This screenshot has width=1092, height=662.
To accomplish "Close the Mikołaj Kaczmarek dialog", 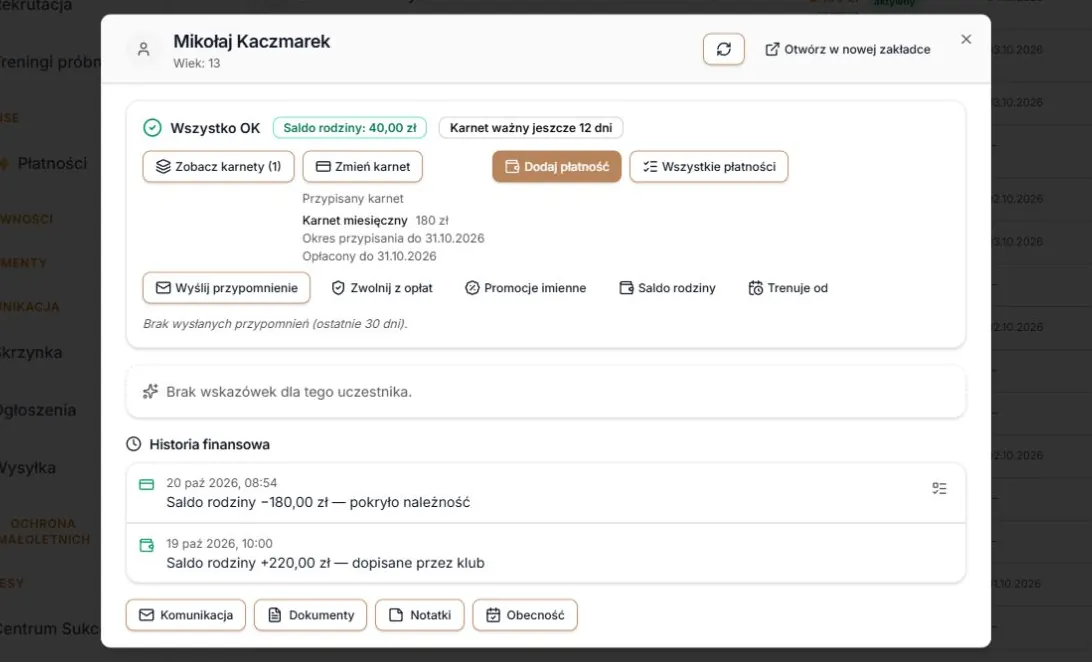I will click(966, 40).
